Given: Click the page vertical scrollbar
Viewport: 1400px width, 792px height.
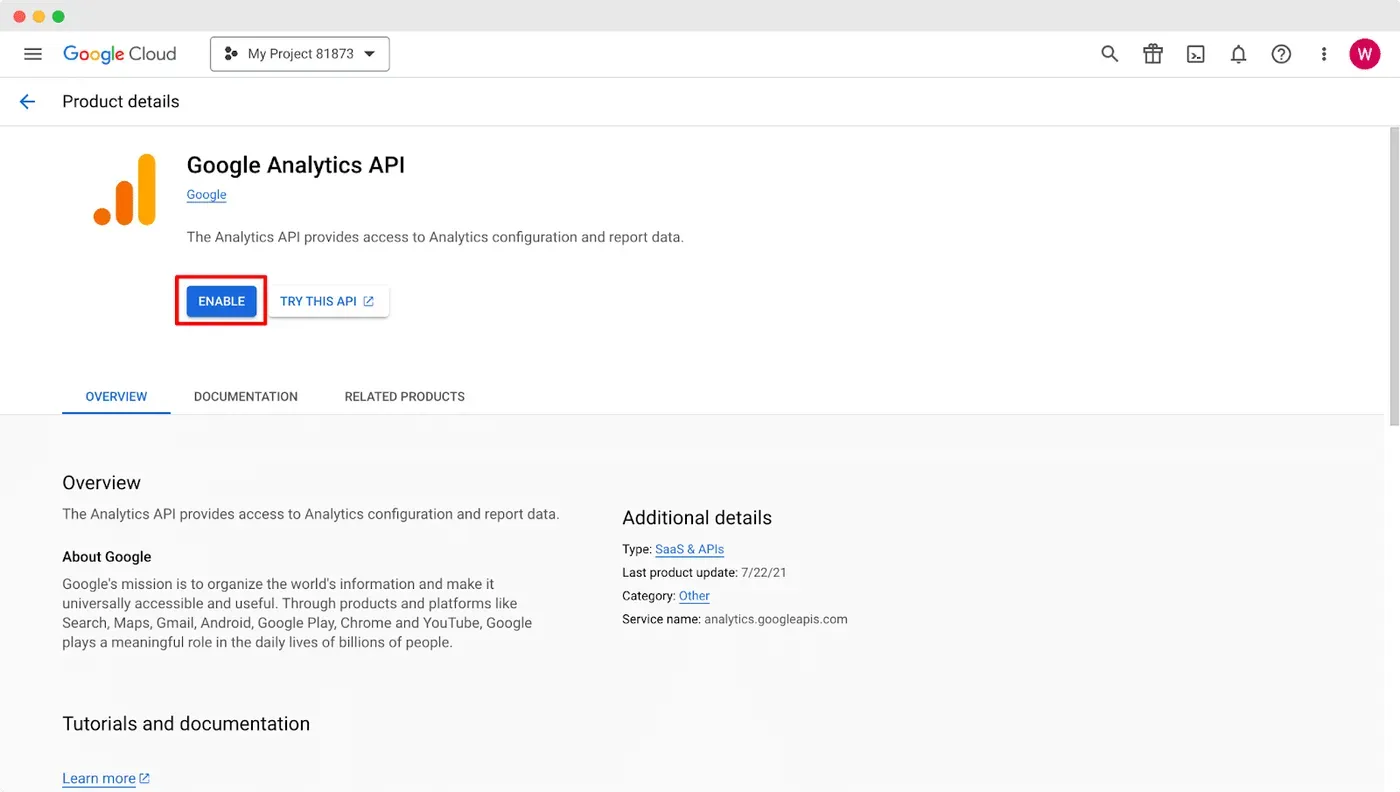Looking at the screenshot, I should pos(1394,275).
